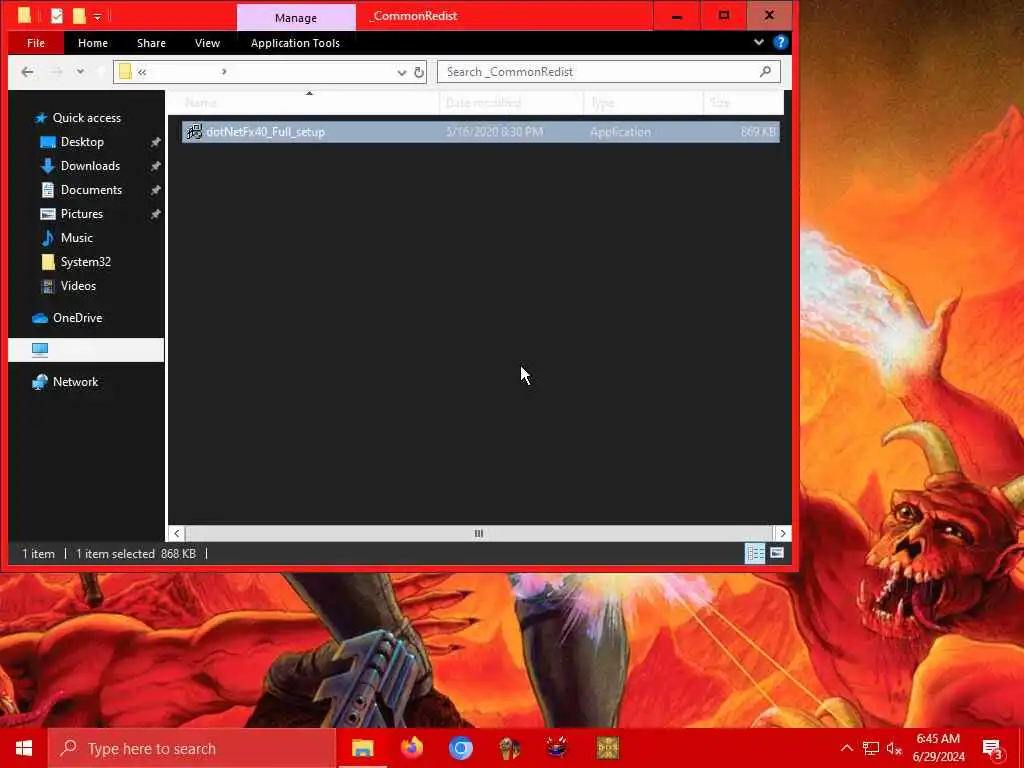Expand the ribbon with the chevron
The image size is (1024, 768).
pyautogui.click(x=758, y=42)
